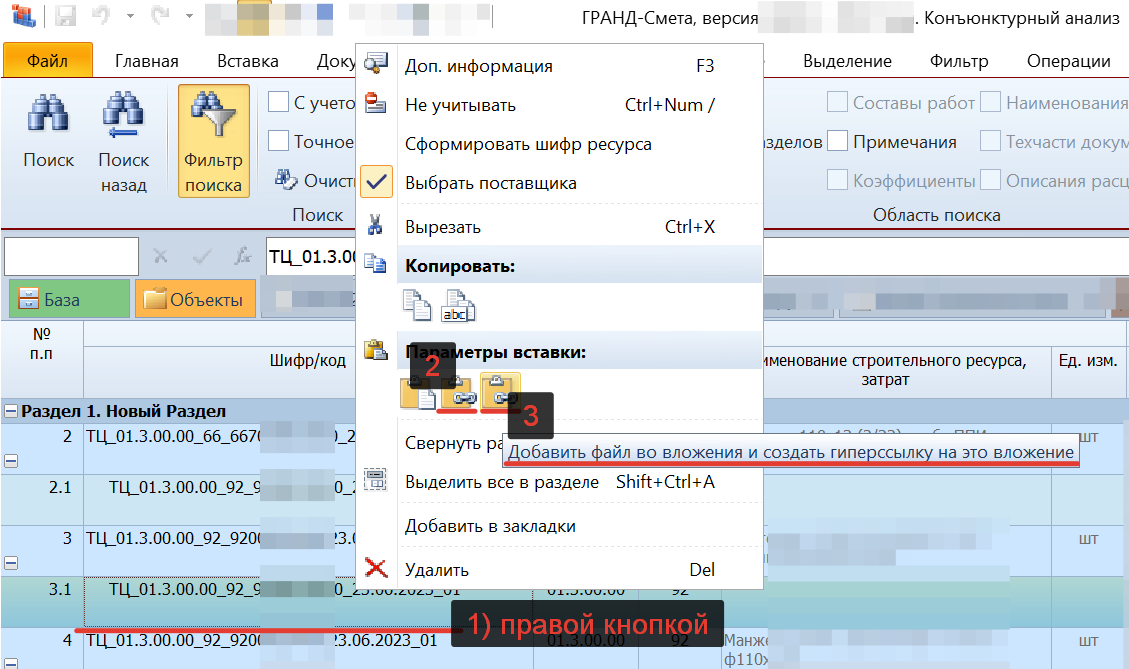Click the first paste option icon
Image resolution: width=1129 pixels, height=669 pixels.
(x=418, y=392)
